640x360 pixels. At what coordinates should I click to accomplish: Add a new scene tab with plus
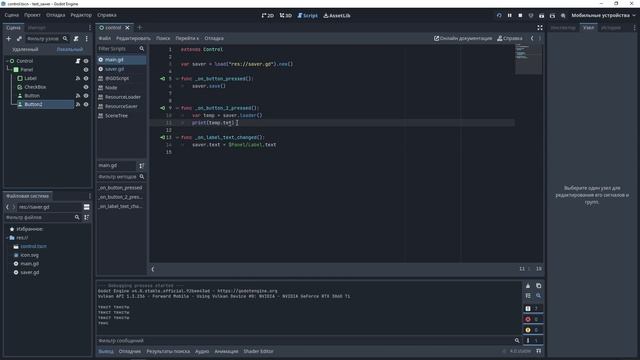140,28
